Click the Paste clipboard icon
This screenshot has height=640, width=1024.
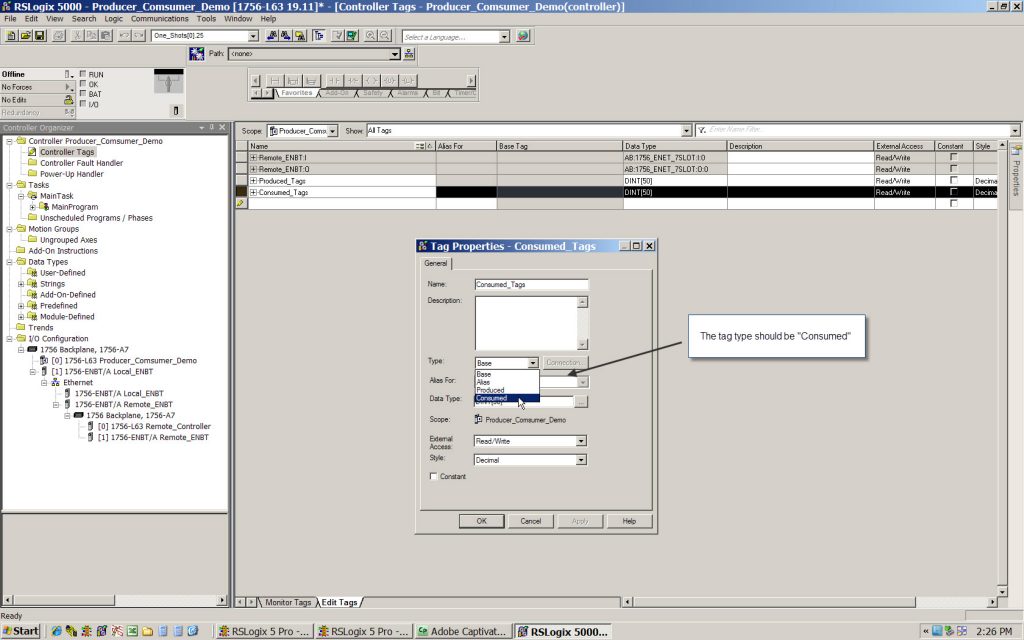[106, 36]
